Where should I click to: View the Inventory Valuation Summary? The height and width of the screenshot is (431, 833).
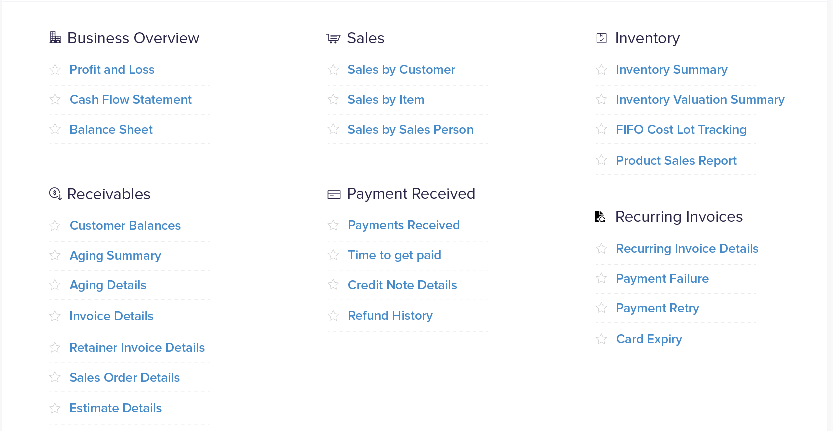(700, 100)
